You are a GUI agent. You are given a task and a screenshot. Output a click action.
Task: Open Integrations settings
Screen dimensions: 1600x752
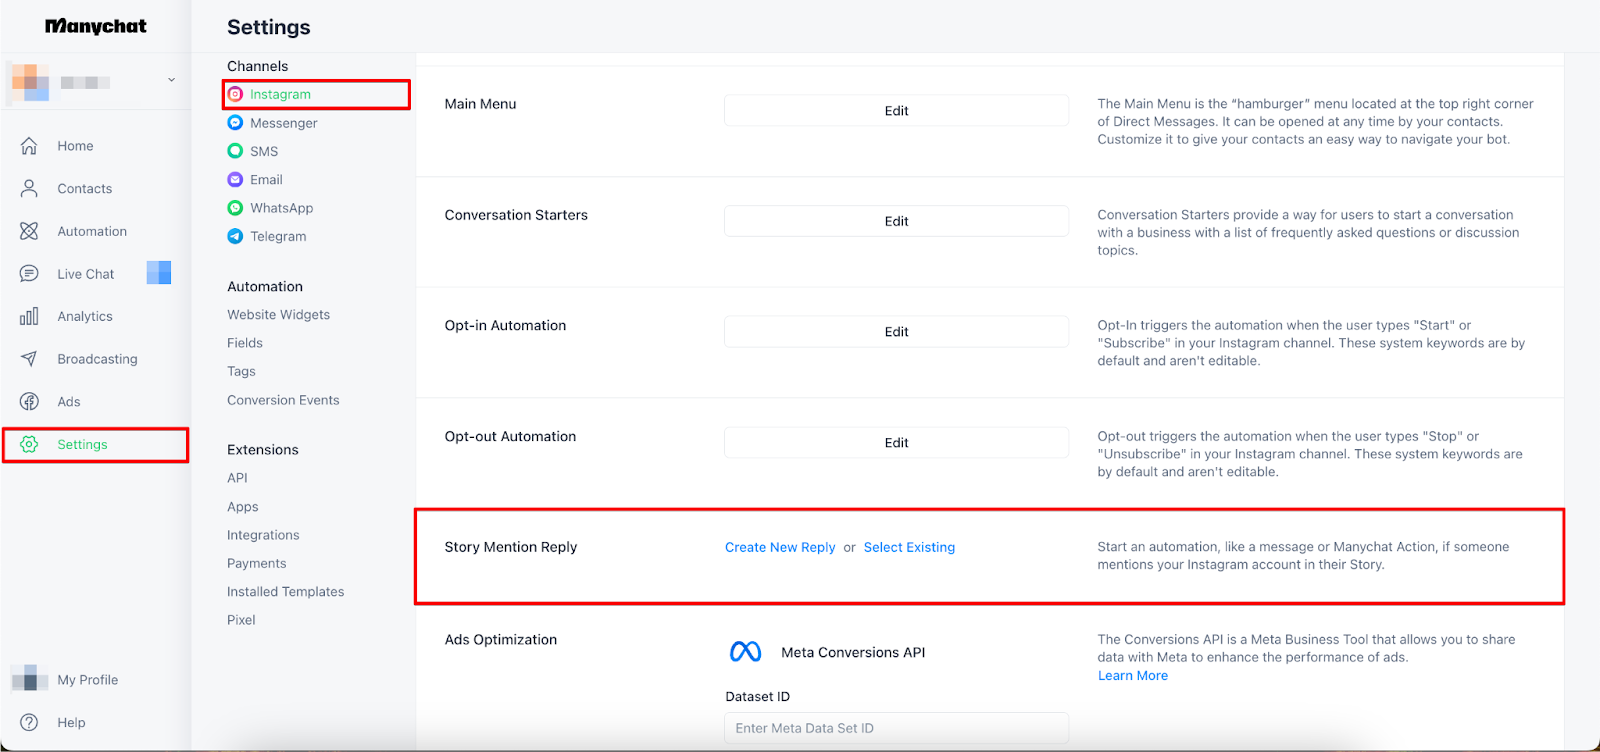tap(263, 535)
